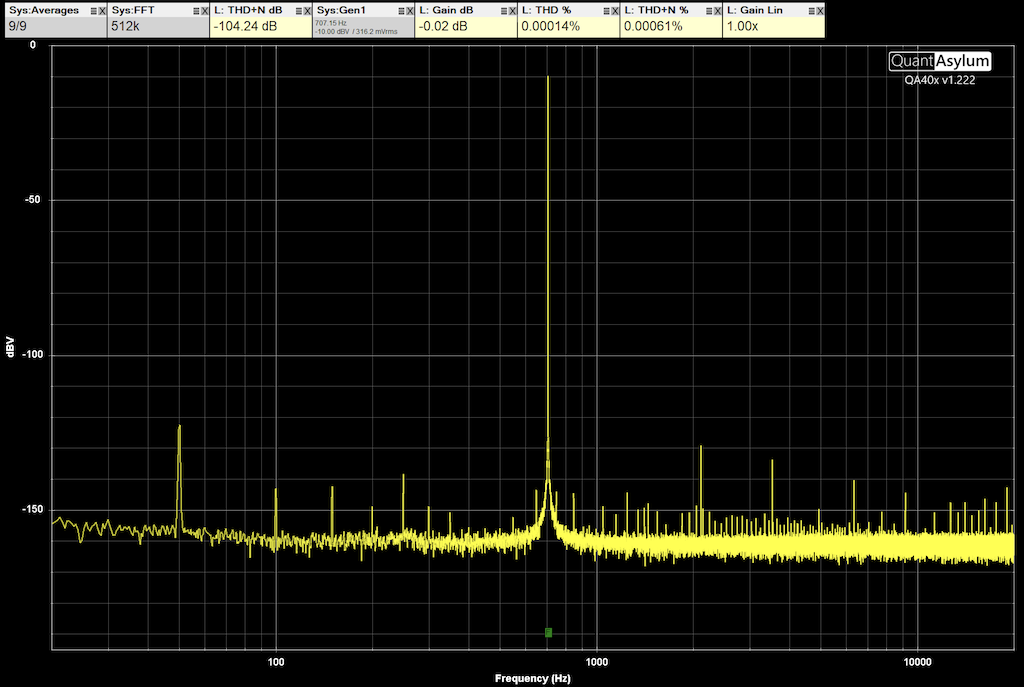Select the green cursor marker below the spectrum
The width and height of the screenshot is (1024, 687).
pos(547,632)
